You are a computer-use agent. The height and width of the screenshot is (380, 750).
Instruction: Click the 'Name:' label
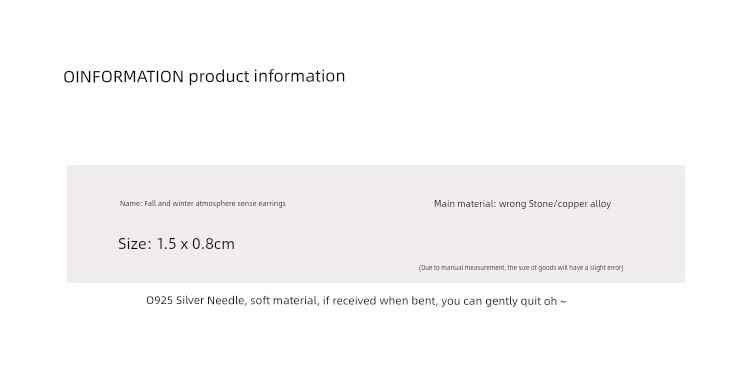(x=131, y=203)
